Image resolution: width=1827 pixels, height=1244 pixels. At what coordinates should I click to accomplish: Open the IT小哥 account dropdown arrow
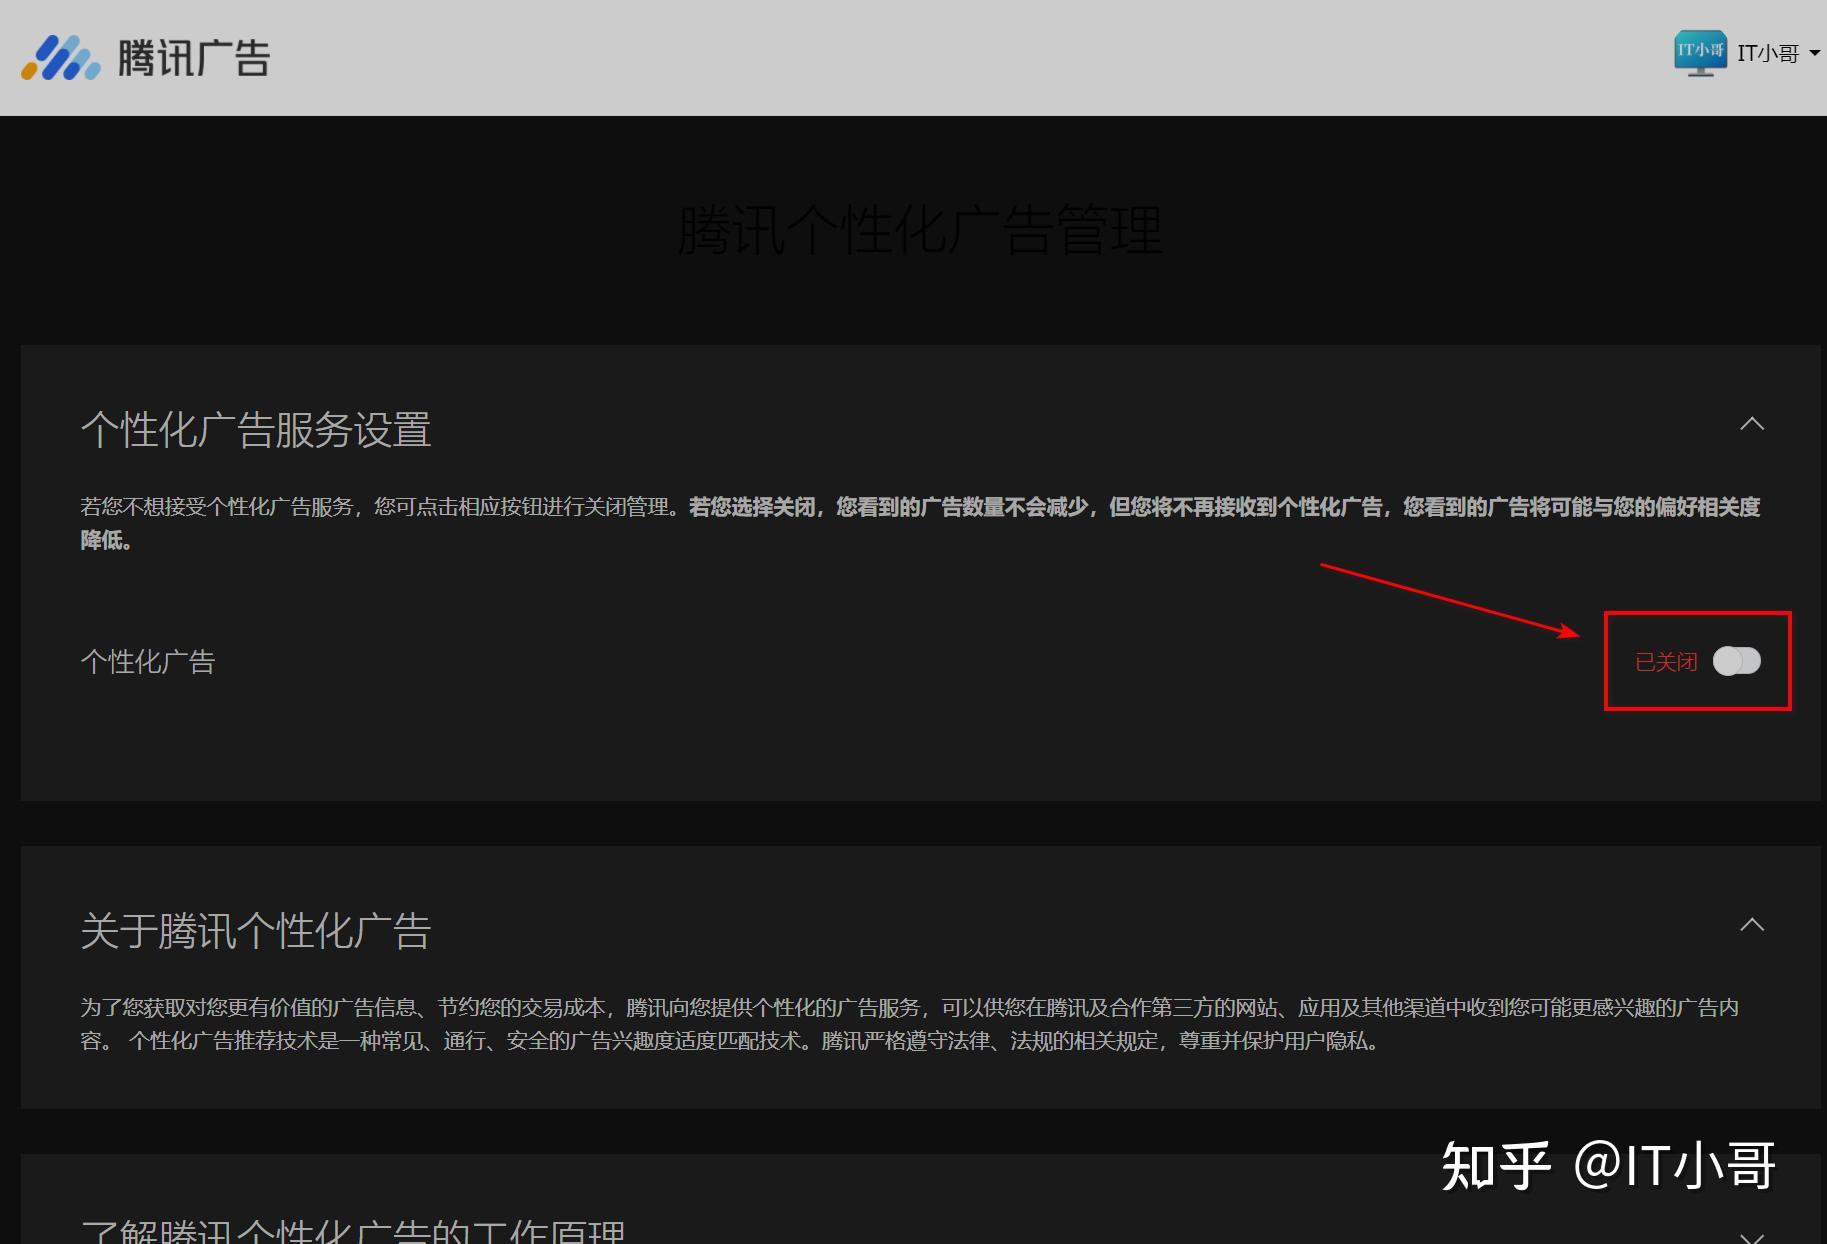[1814, 54]
